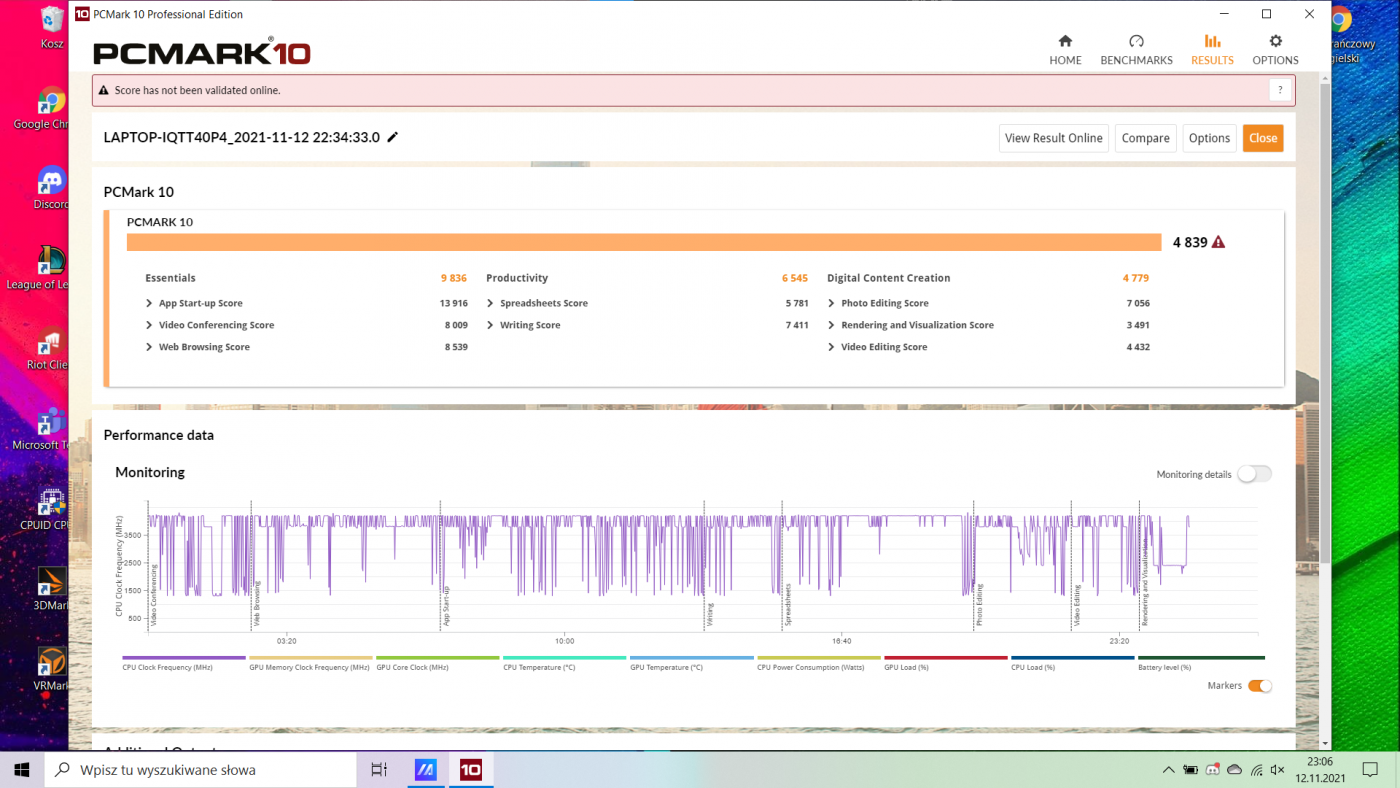Click the App Start-up marker in the chart
Viewport: 1400px width, 788px height.
(x=446, y=606)
